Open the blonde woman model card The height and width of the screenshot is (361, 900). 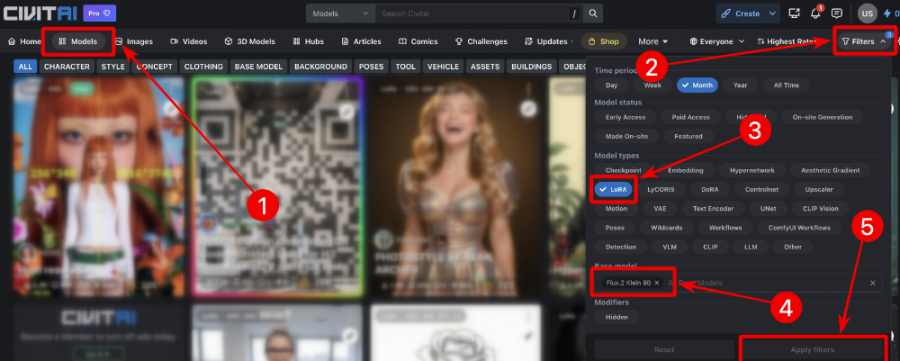[455, 187]
